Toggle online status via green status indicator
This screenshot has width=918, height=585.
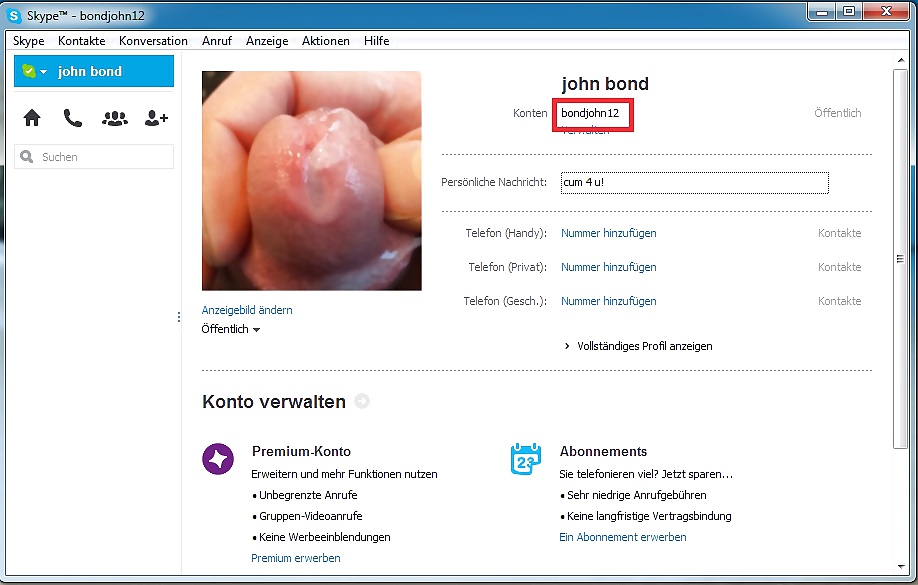[26, 71]
